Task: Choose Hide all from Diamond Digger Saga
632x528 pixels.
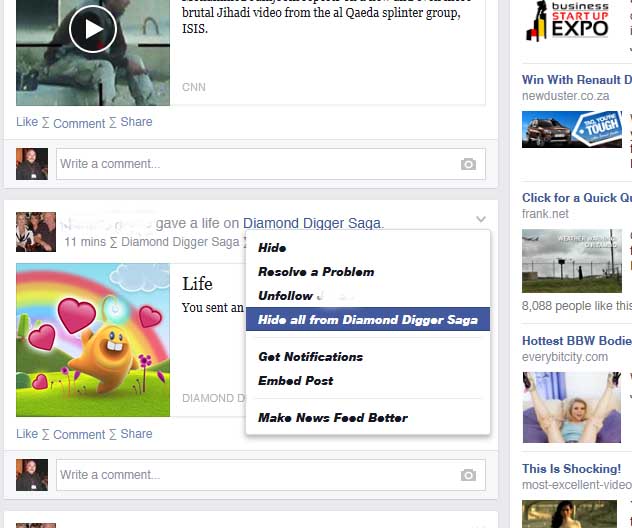Action: click(x=368, y=319)
